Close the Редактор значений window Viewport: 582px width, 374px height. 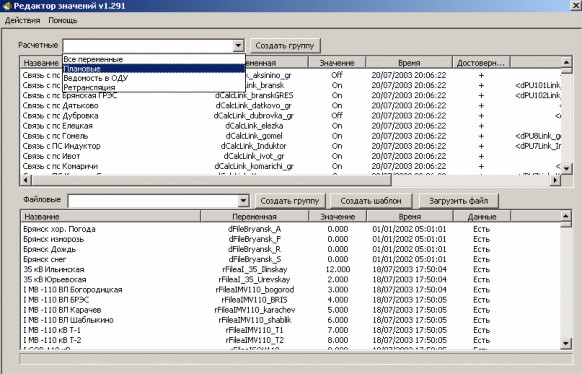tap(576, 5)
